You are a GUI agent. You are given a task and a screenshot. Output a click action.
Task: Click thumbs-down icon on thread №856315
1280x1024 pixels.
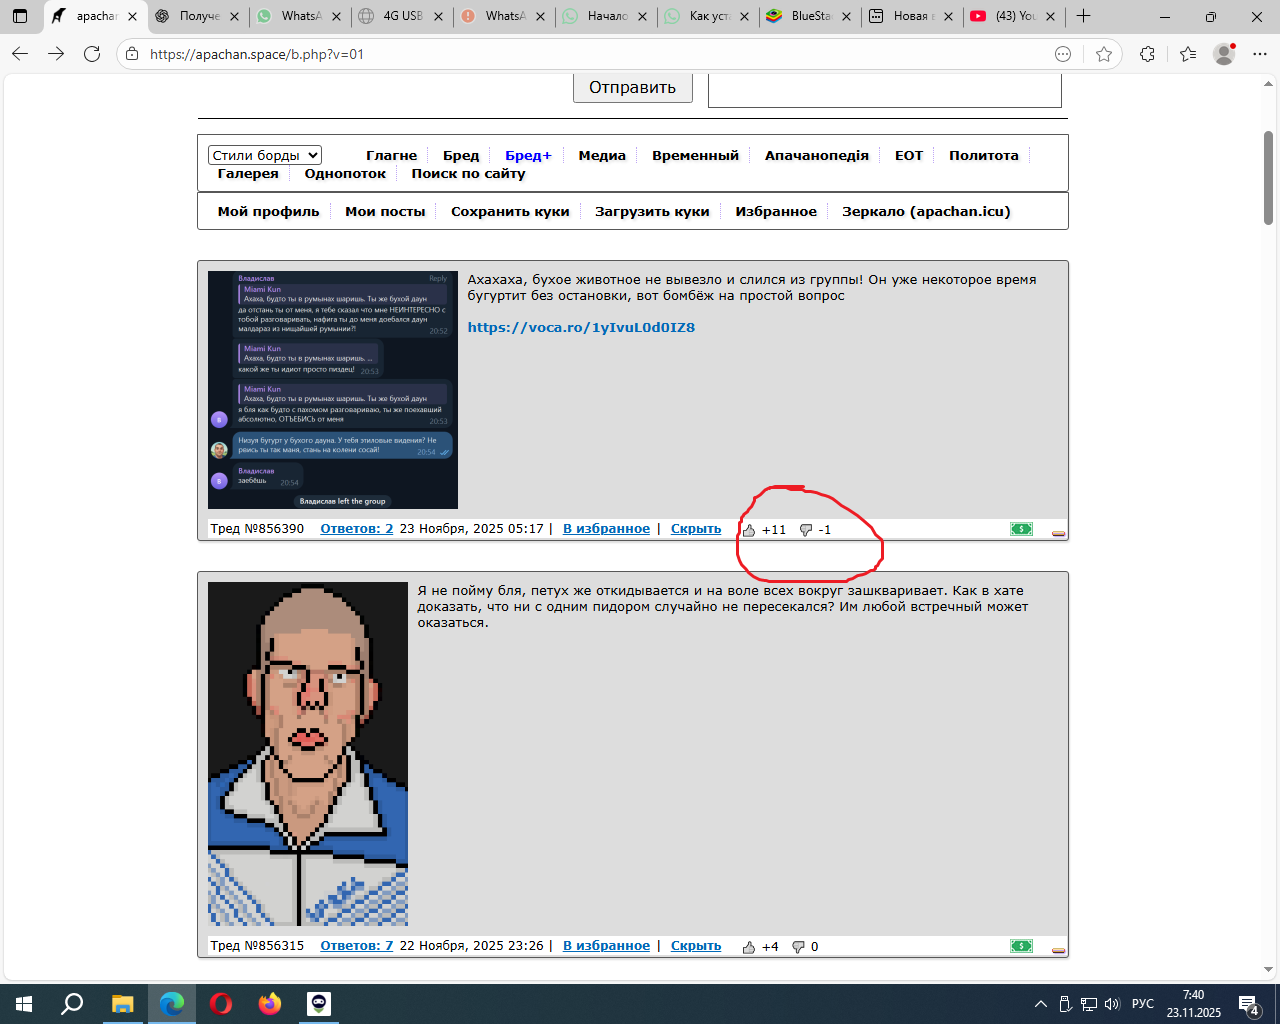pyautogui.click(x=798, y=947)
